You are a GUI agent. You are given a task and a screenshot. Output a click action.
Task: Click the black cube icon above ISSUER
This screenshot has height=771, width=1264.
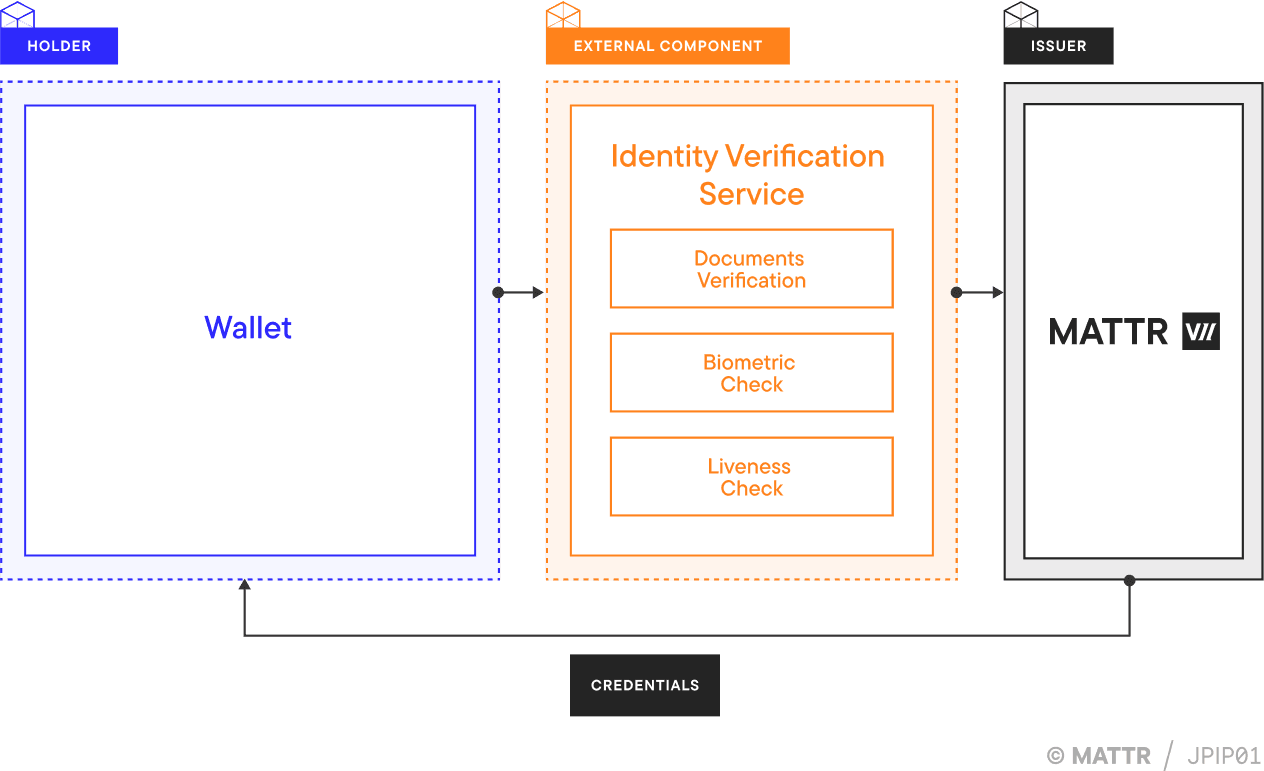[1021, 14]
